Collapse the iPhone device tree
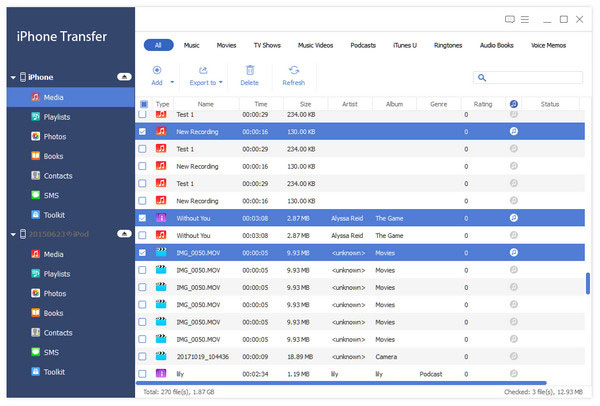This screenshot has height=406, width=600. [13, 77]
